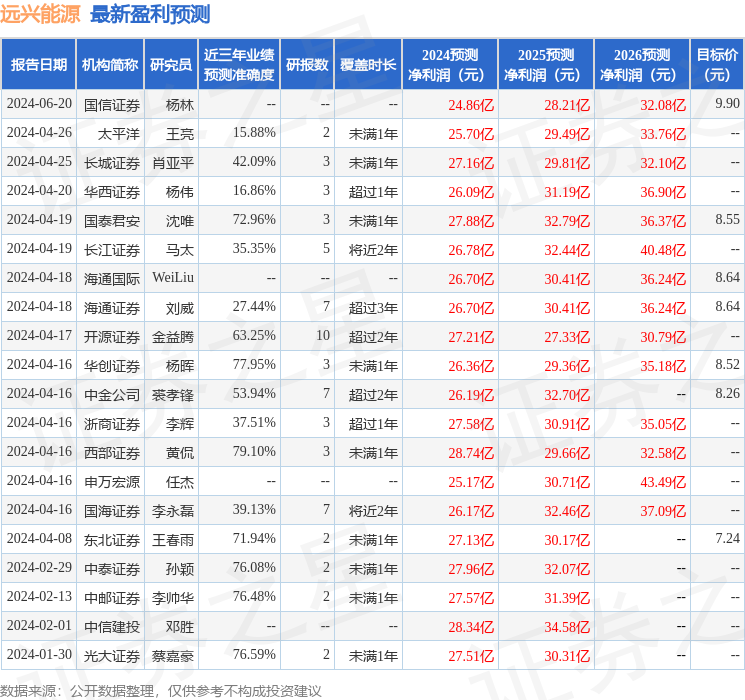Select analyst 李帅华
This screenshot has width=745, height=700.
tap(173, 598)
